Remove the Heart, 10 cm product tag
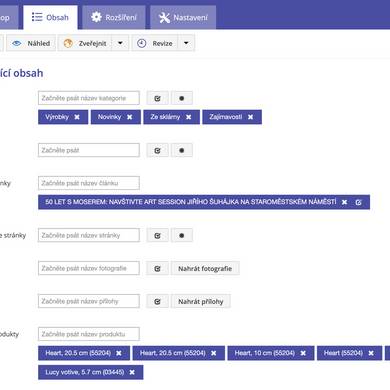390x390 pixels. point(303,353)
